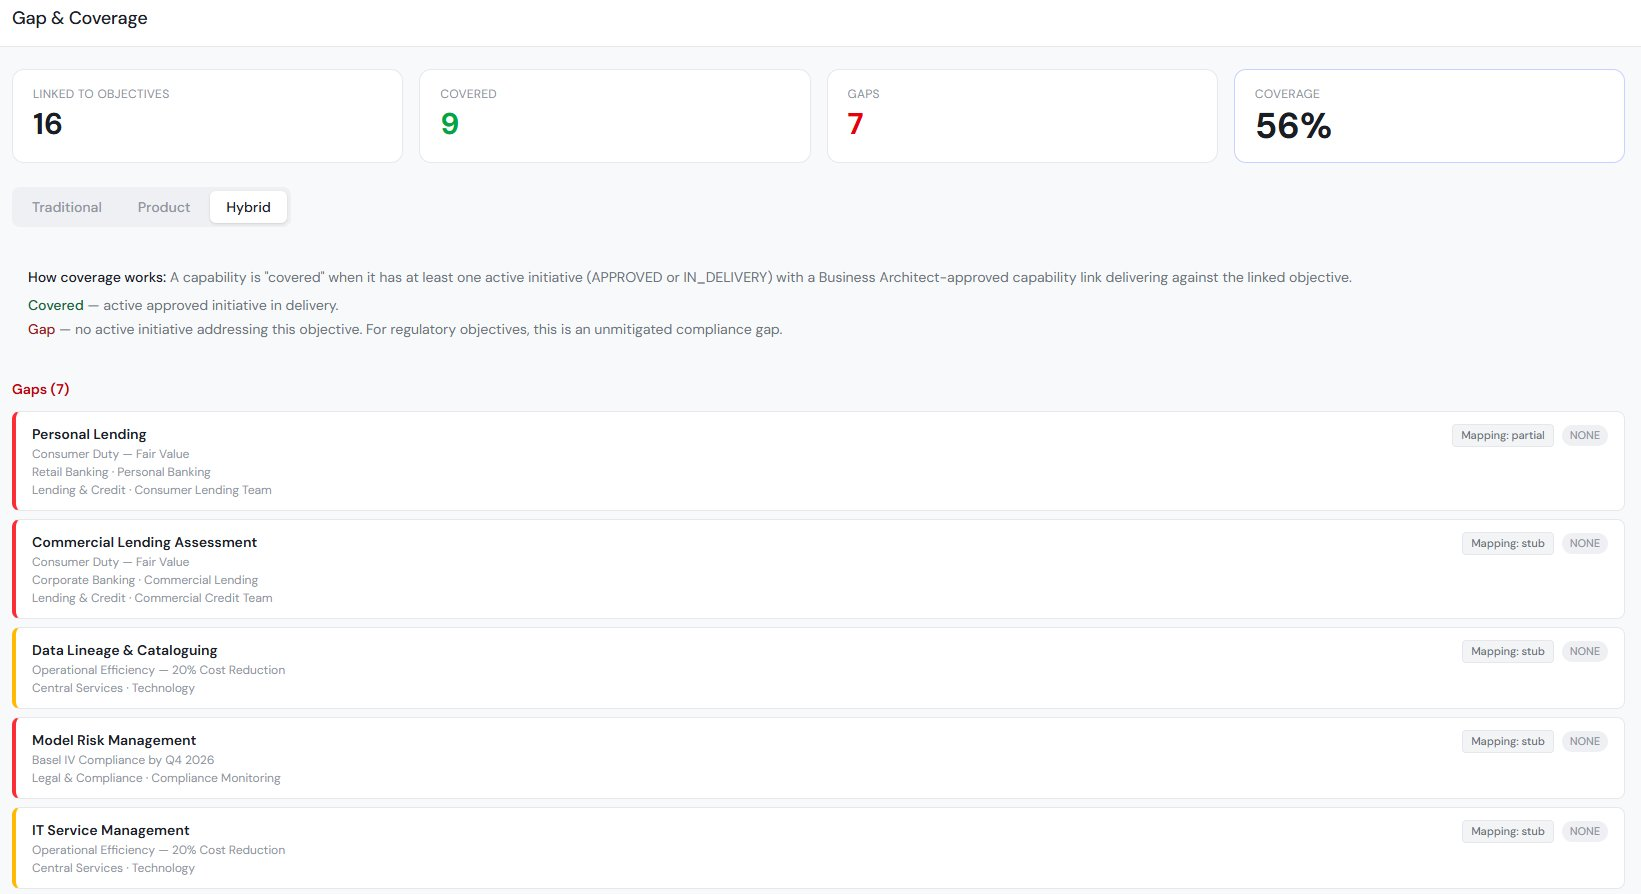
Task: Select the Gaps summary card
Action: tap(1021, 116)
